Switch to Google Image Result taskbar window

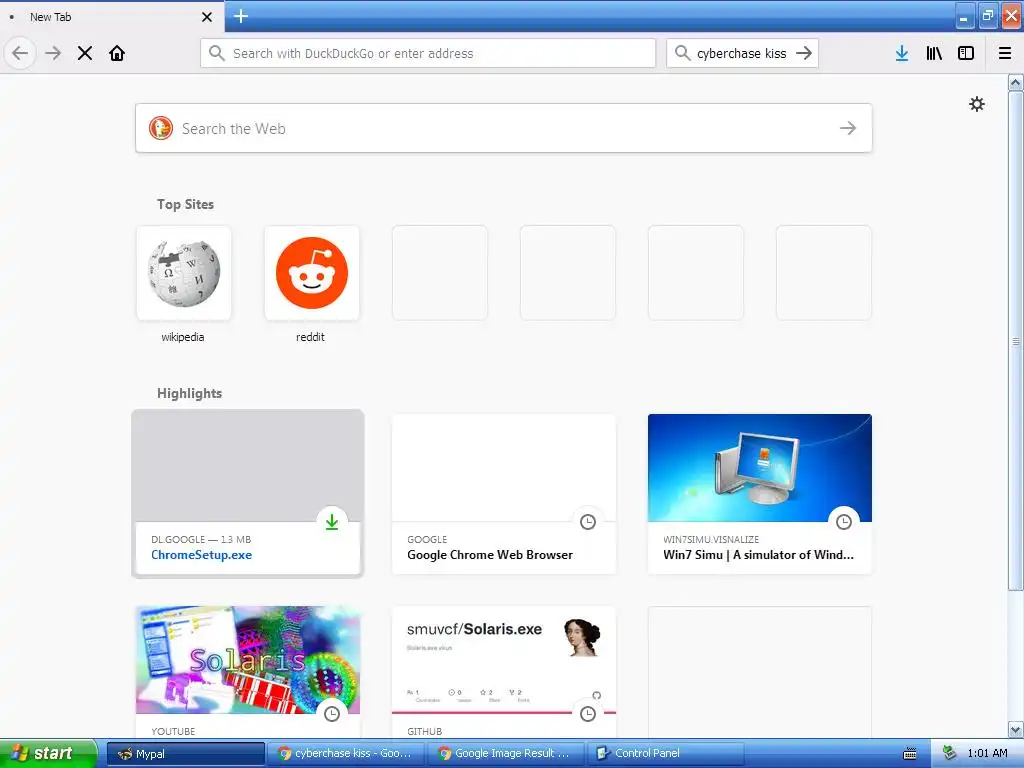point(505,754)
